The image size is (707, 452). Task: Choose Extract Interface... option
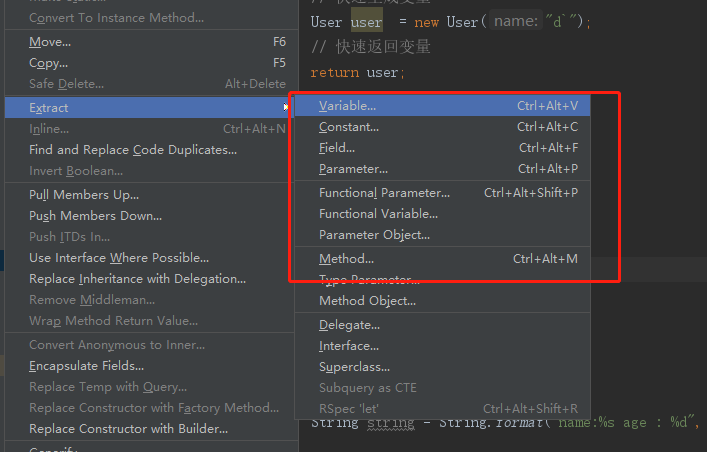(442, 346)
